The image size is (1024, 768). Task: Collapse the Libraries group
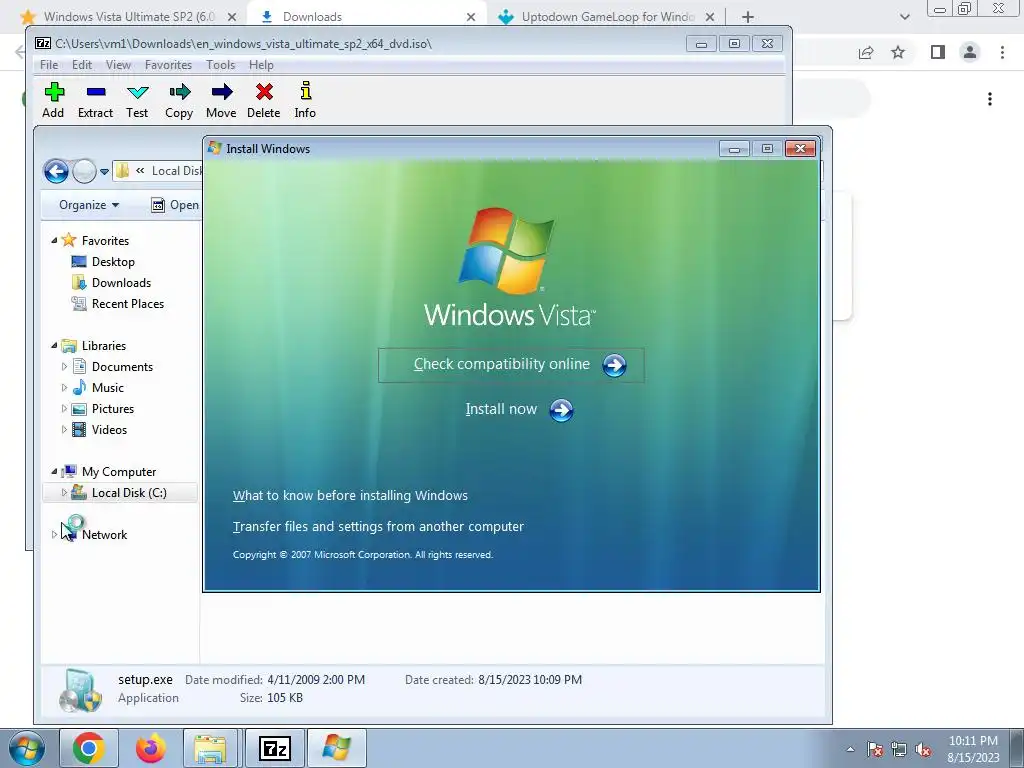pos(54,345)
